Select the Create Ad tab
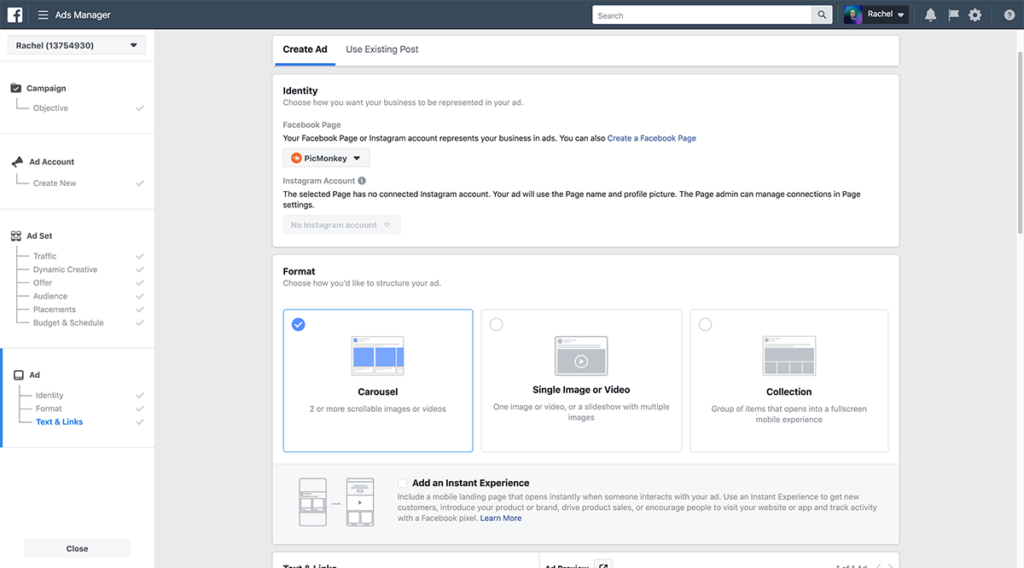 304,49
